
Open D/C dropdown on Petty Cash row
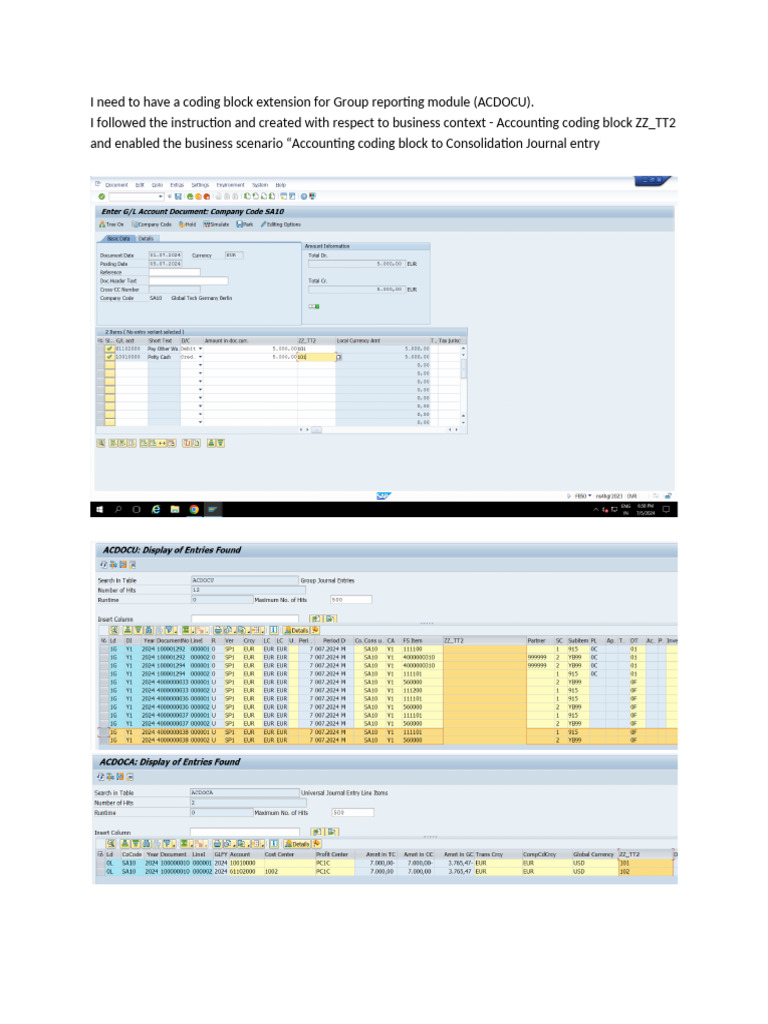pyautogui.click(x=200, y=357)
